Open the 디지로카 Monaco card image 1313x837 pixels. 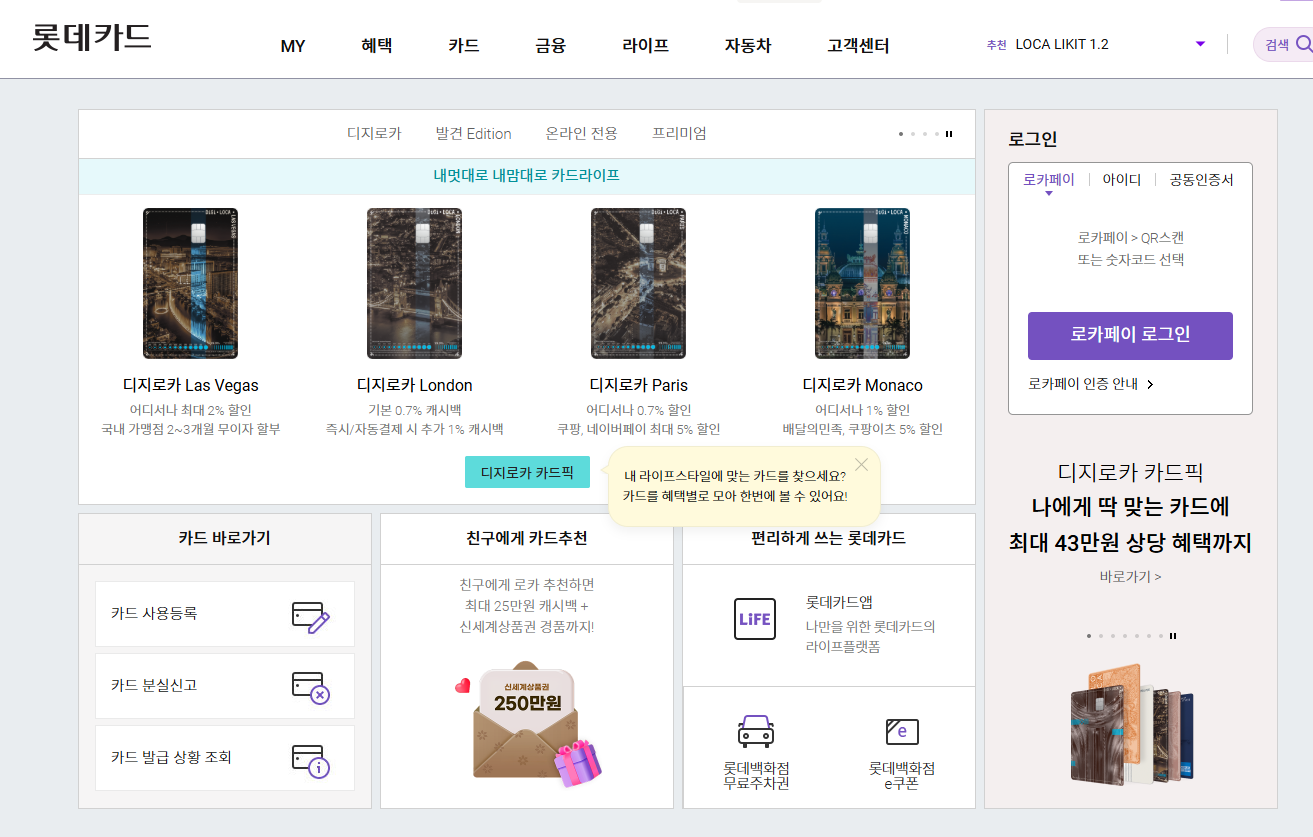click(x=862, y=283)
